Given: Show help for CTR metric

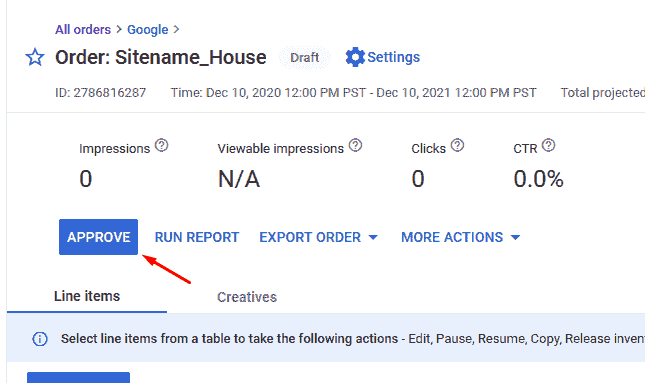Looking at the screenshot, I should pyautogui.click(x=548, y=145).
